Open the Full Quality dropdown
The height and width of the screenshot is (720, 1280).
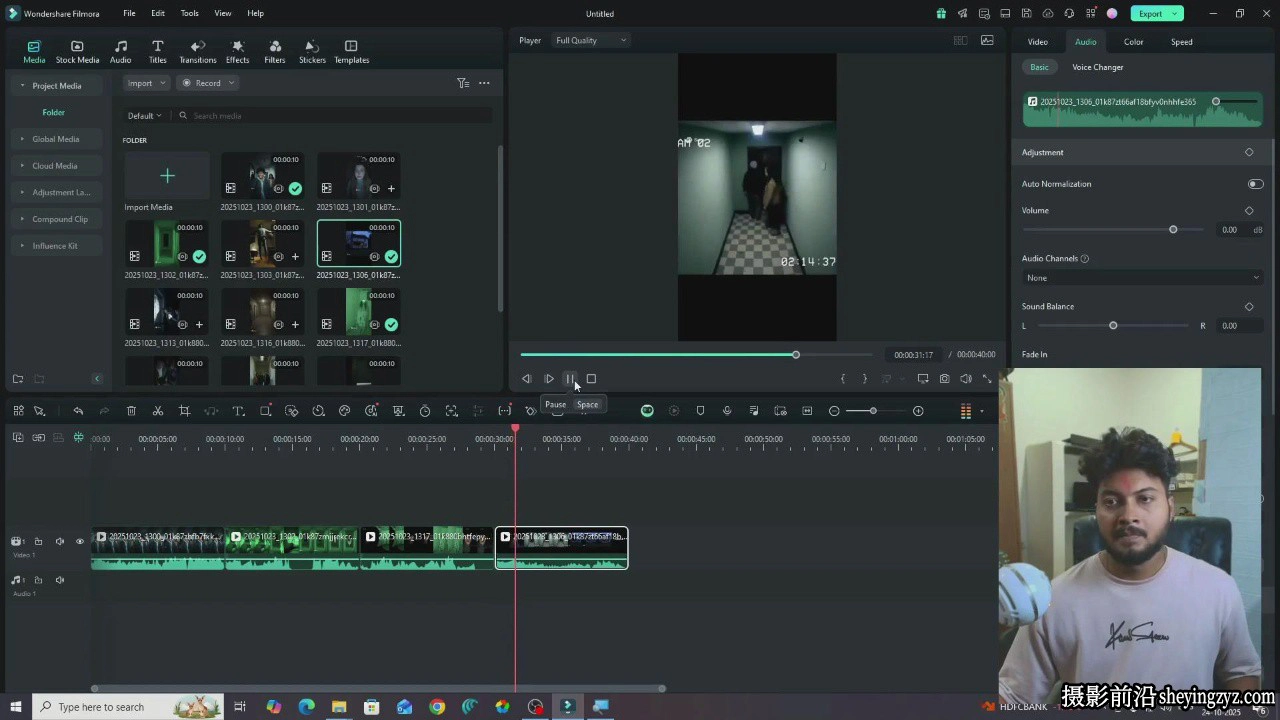pos(591,40)
